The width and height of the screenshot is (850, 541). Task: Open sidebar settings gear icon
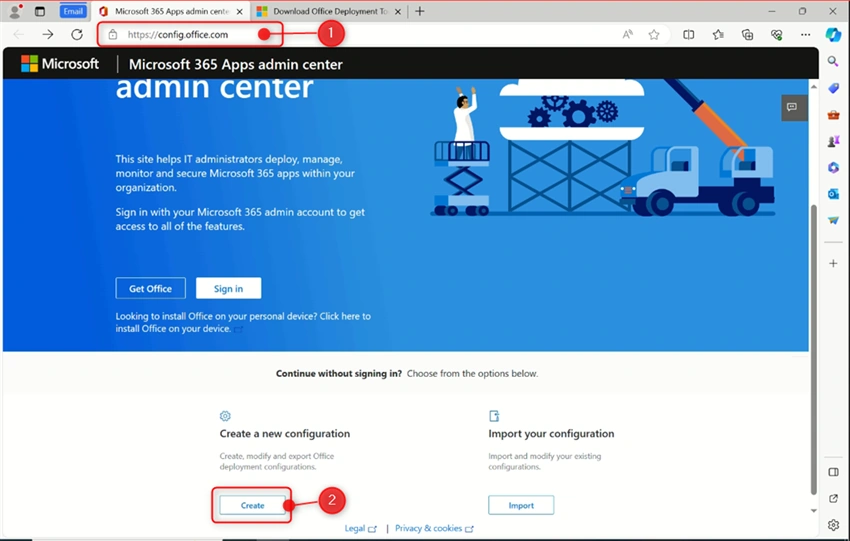pyautogui.click(x=833, y=525)
